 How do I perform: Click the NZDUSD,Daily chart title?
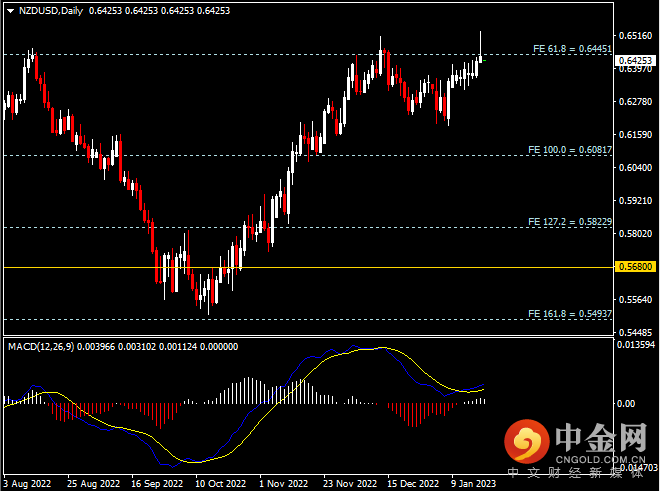pyautogui.click(x=50, y=10)
